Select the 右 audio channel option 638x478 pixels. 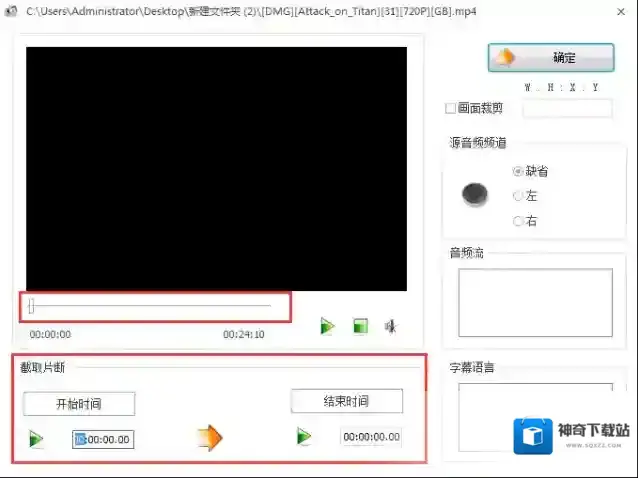point(518,221)
